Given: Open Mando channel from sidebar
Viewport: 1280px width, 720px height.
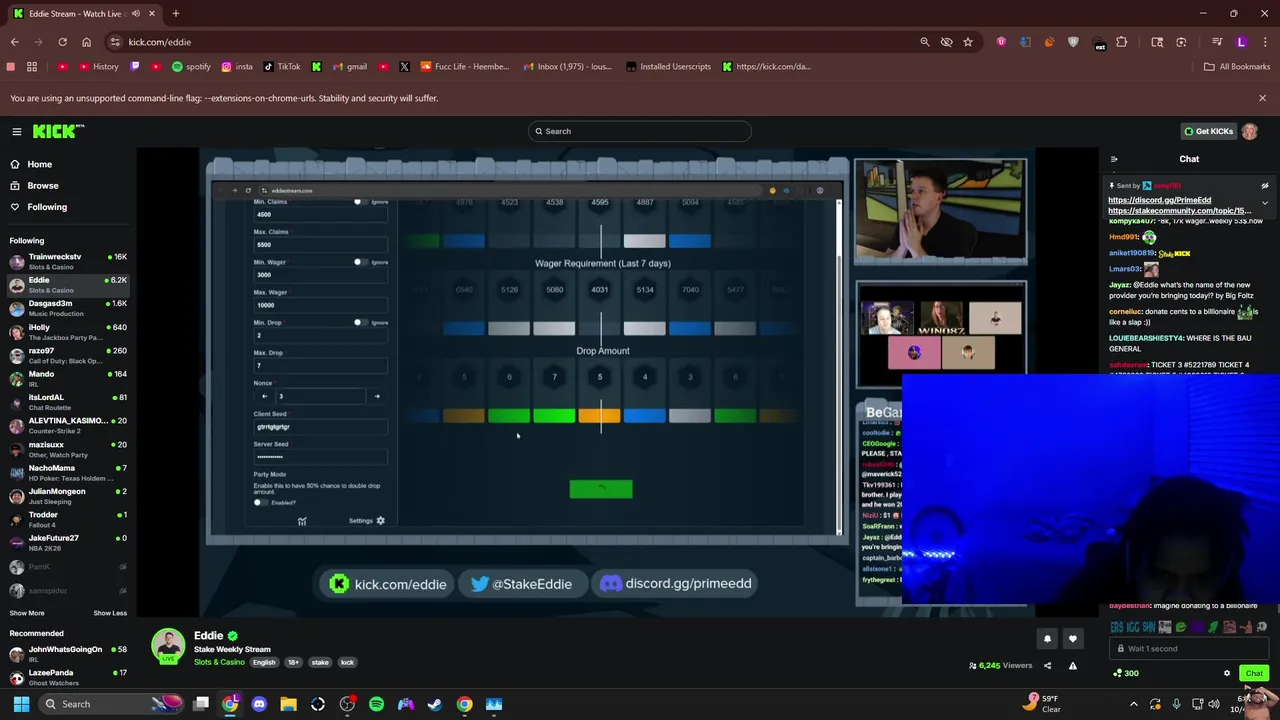Looking at the screenshot, I should coord(66,378).
